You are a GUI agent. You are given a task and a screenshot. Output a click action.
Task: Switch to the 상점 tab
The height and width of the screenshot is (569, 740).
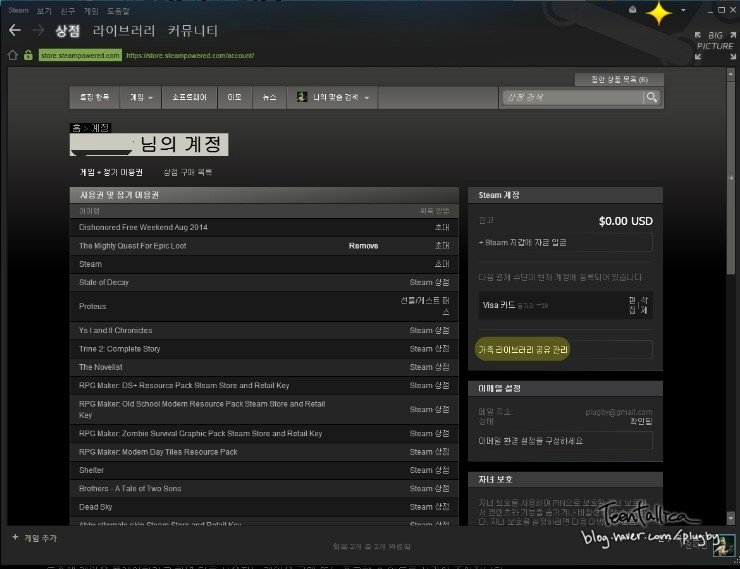click(67, 31)
